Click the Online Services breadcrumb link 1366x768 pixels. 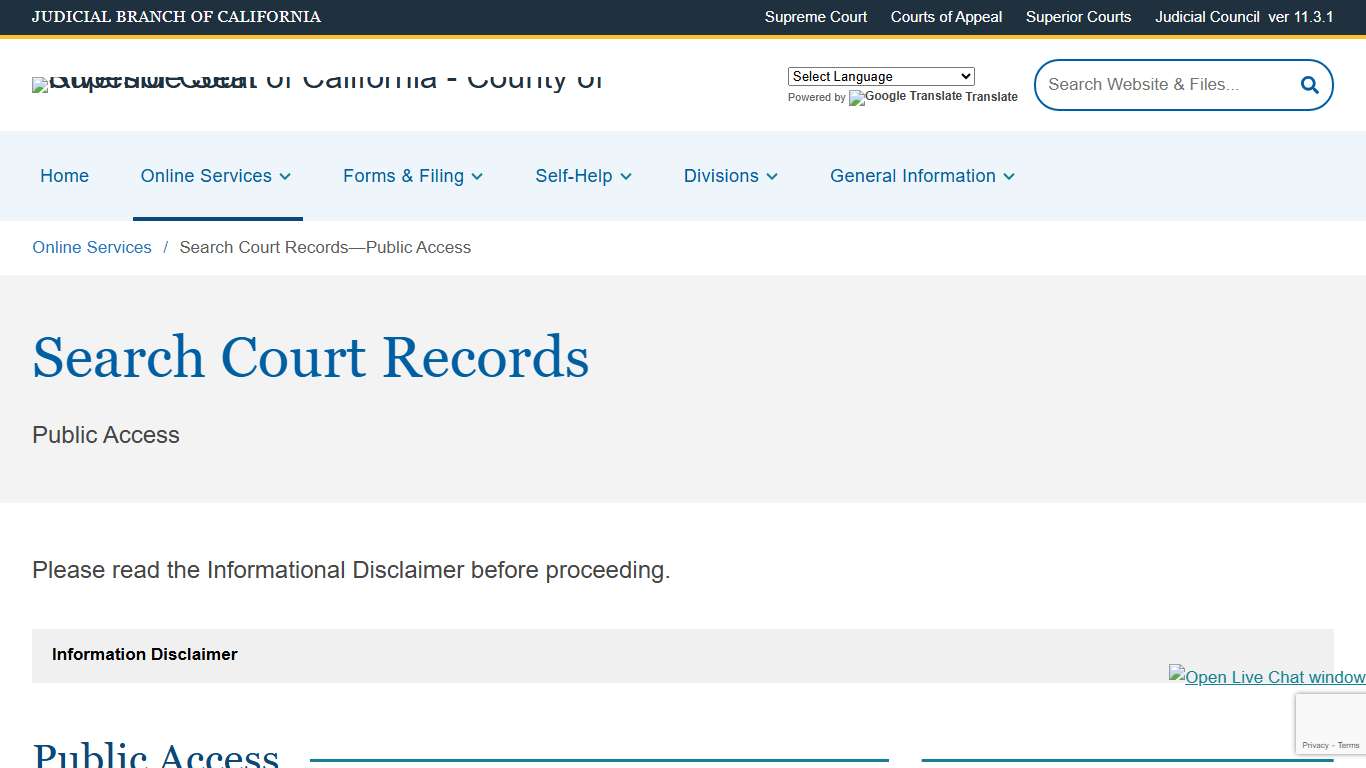point(91,247)
